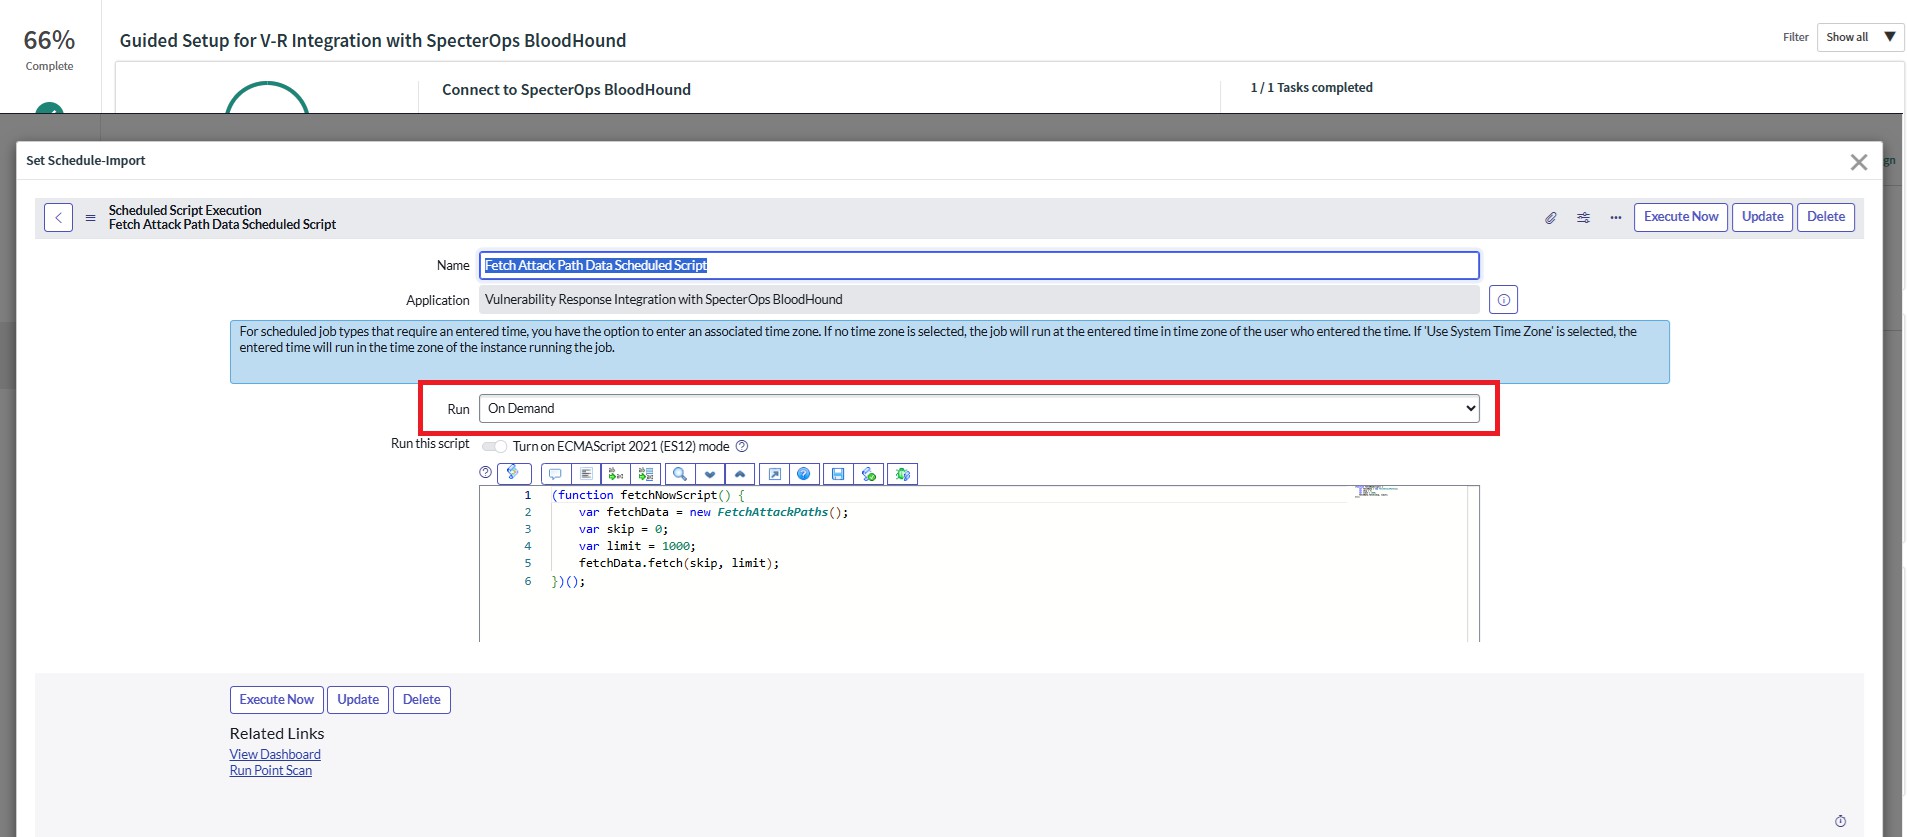Click the find next down-arrow icon
The height and width of the screenshot is (837, 1907).
click(x=710, y=474)
